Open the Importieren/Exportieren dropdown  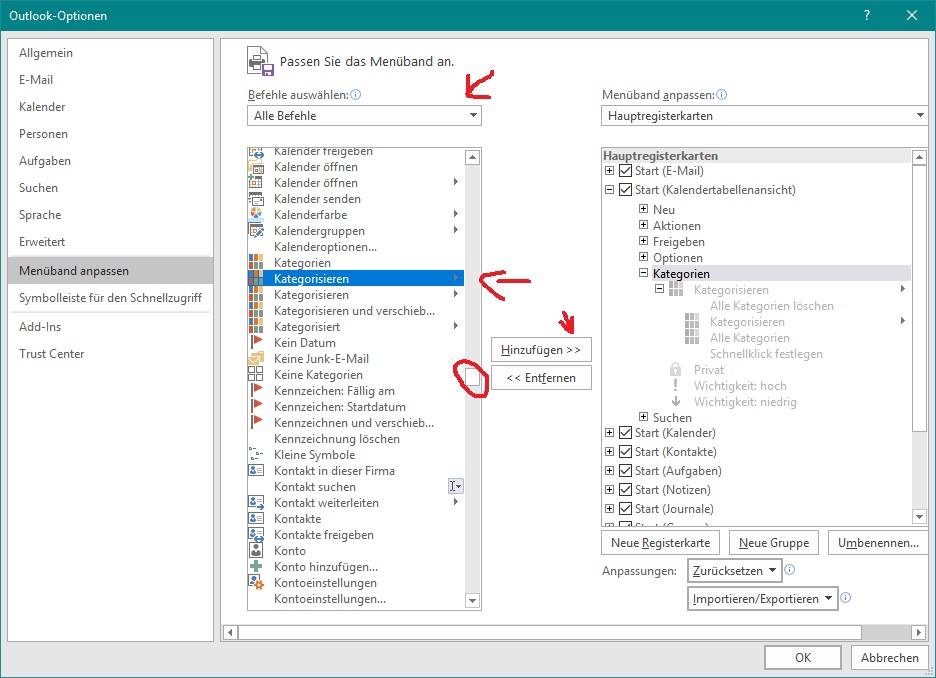(x=762, y=599)
